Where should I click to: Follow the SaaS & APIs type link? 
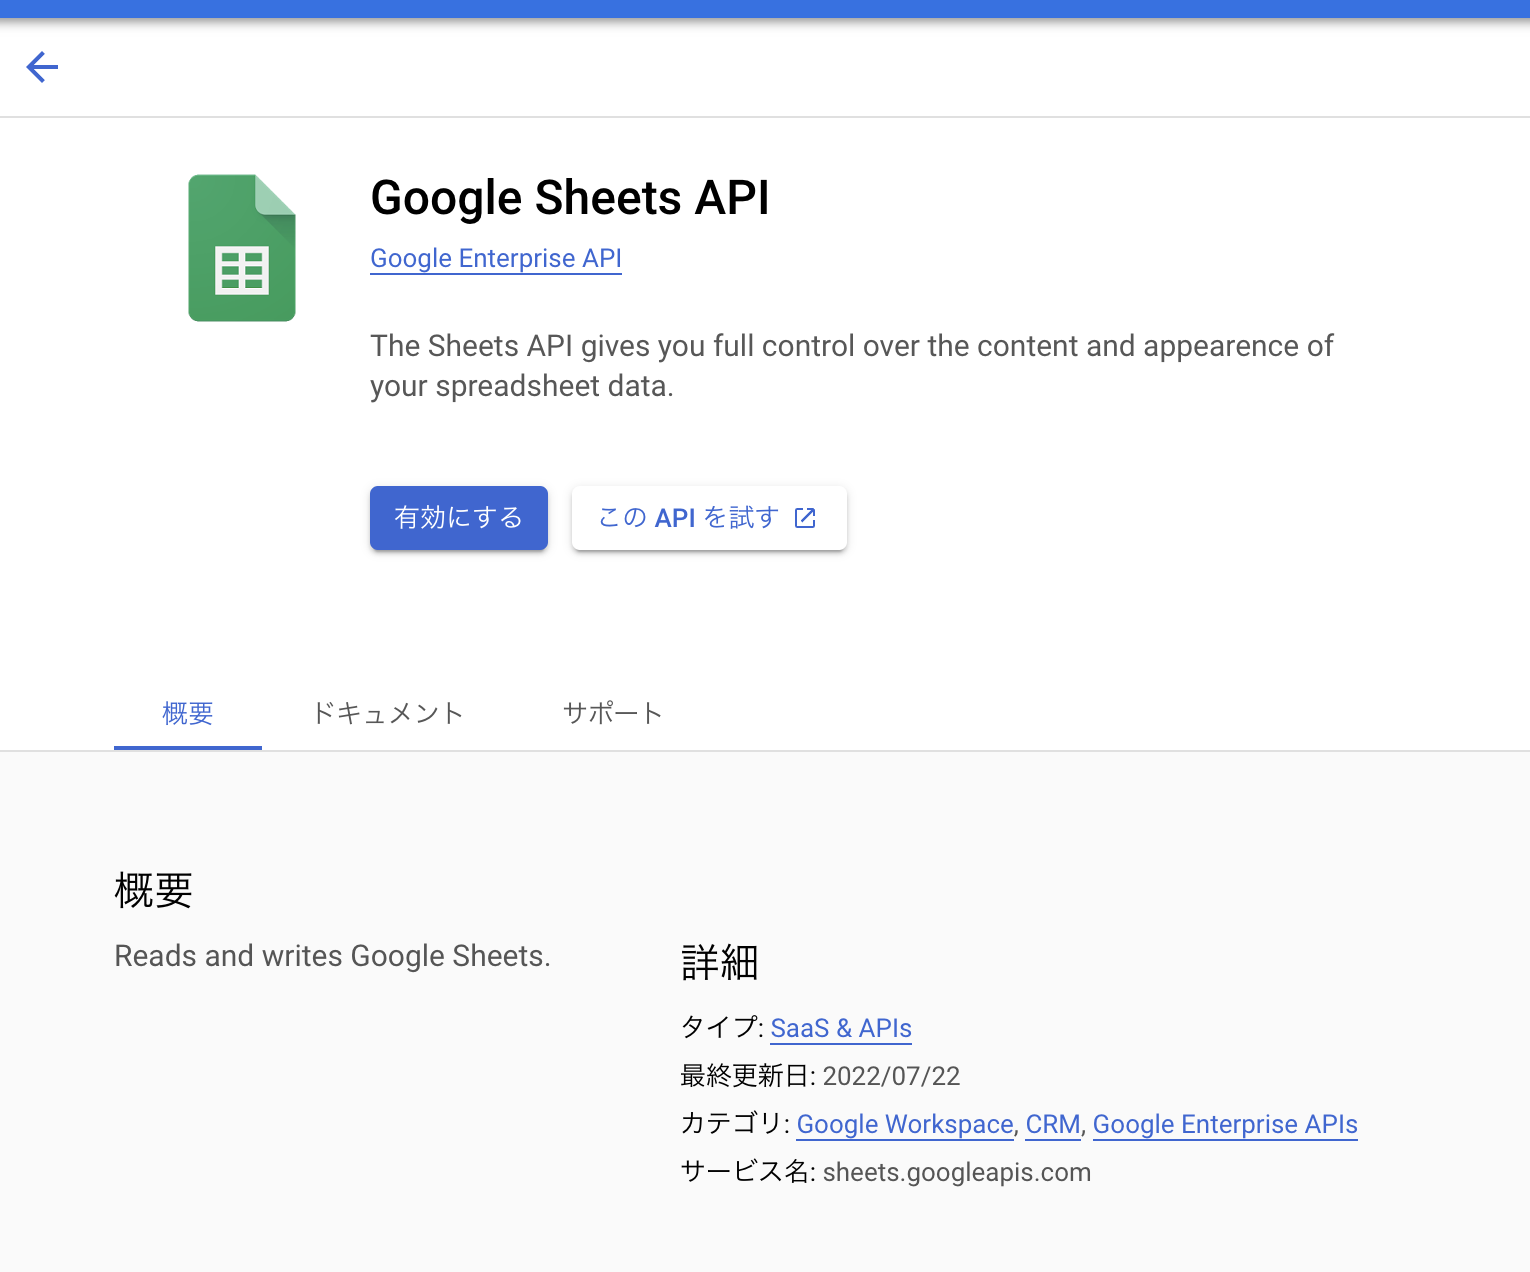(840, 1028)
